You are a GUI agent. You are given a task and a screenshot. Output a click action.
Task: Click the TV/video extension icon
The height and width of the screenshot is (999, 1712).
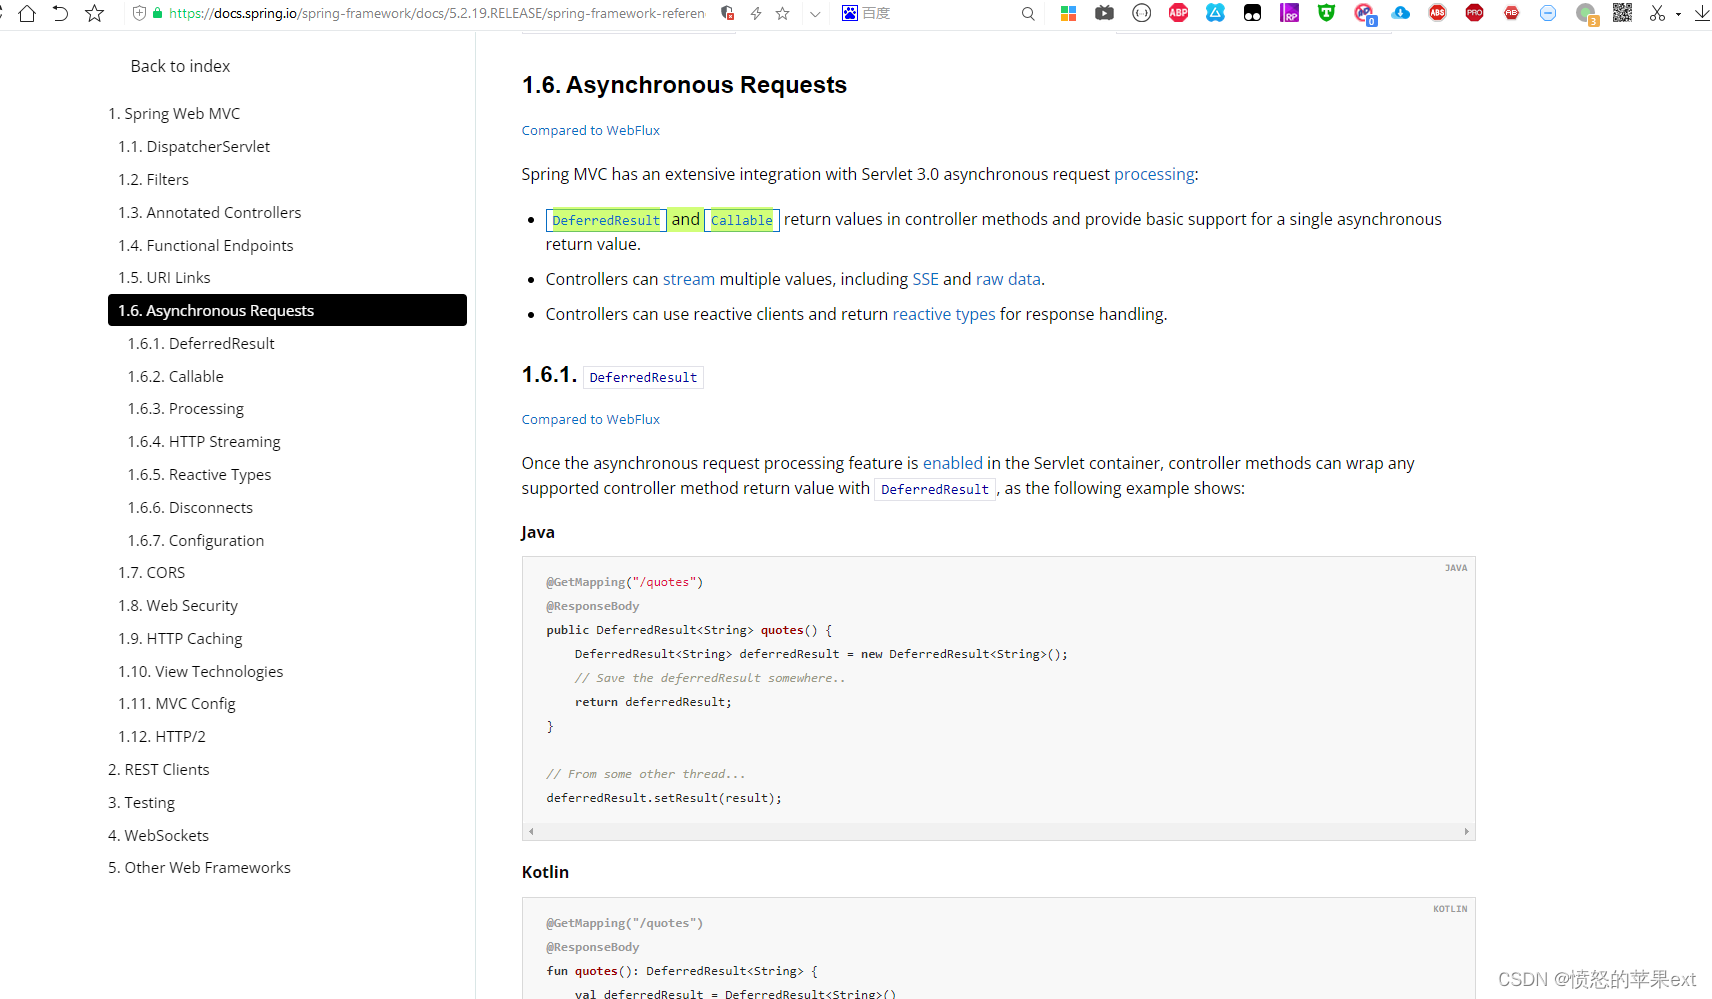click(x=1104, y=13)
